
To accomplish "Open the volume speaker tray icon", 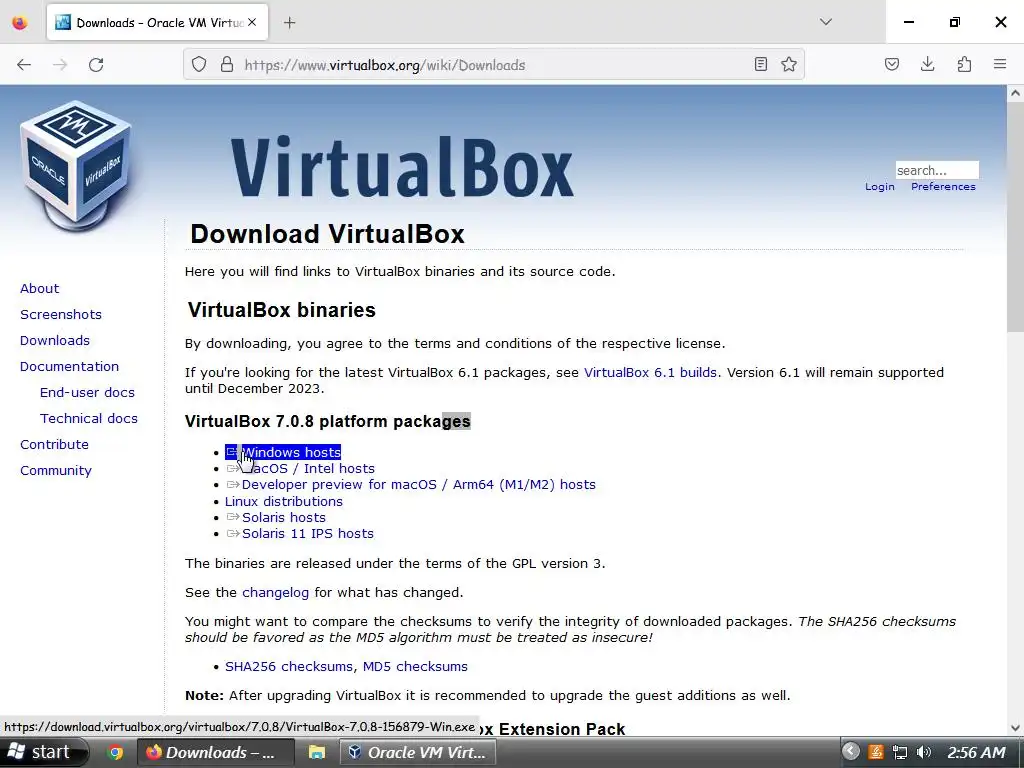I will (x=923, y=752).
